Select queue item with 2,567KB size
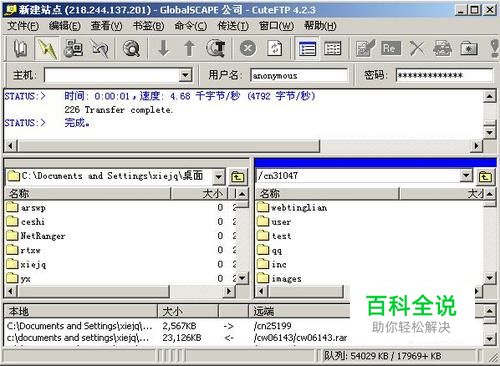 177,326
